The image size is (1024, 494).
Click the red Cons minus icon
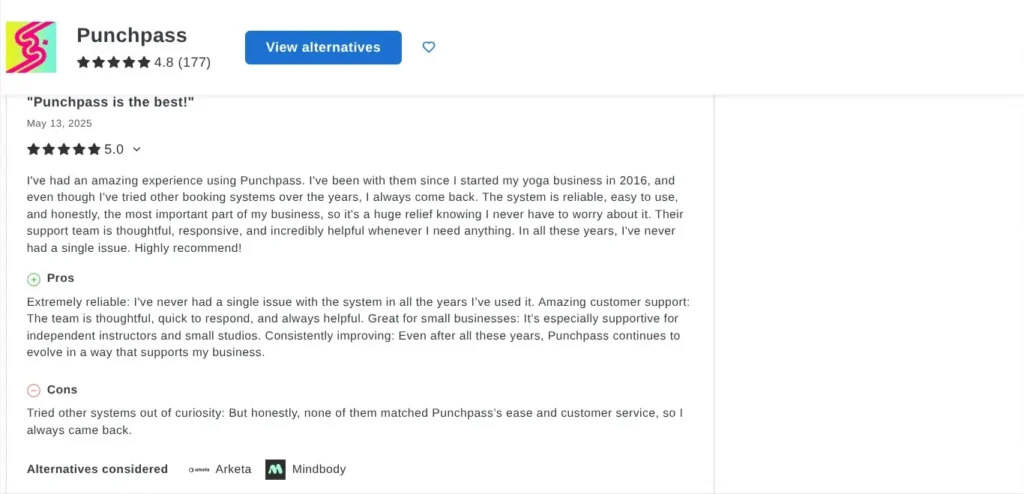(34, 390)
